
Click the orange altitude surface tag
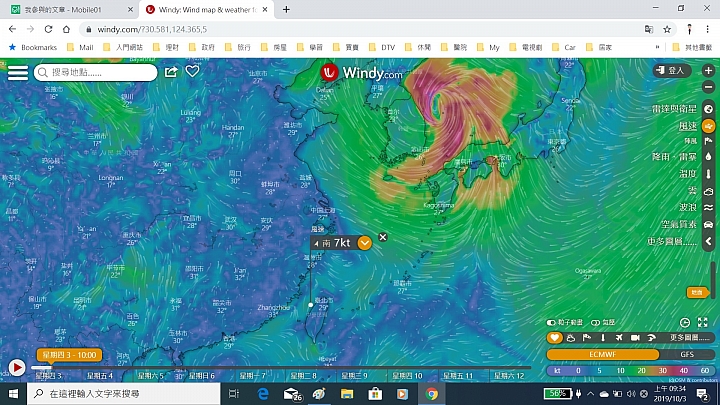coord(697,292)
